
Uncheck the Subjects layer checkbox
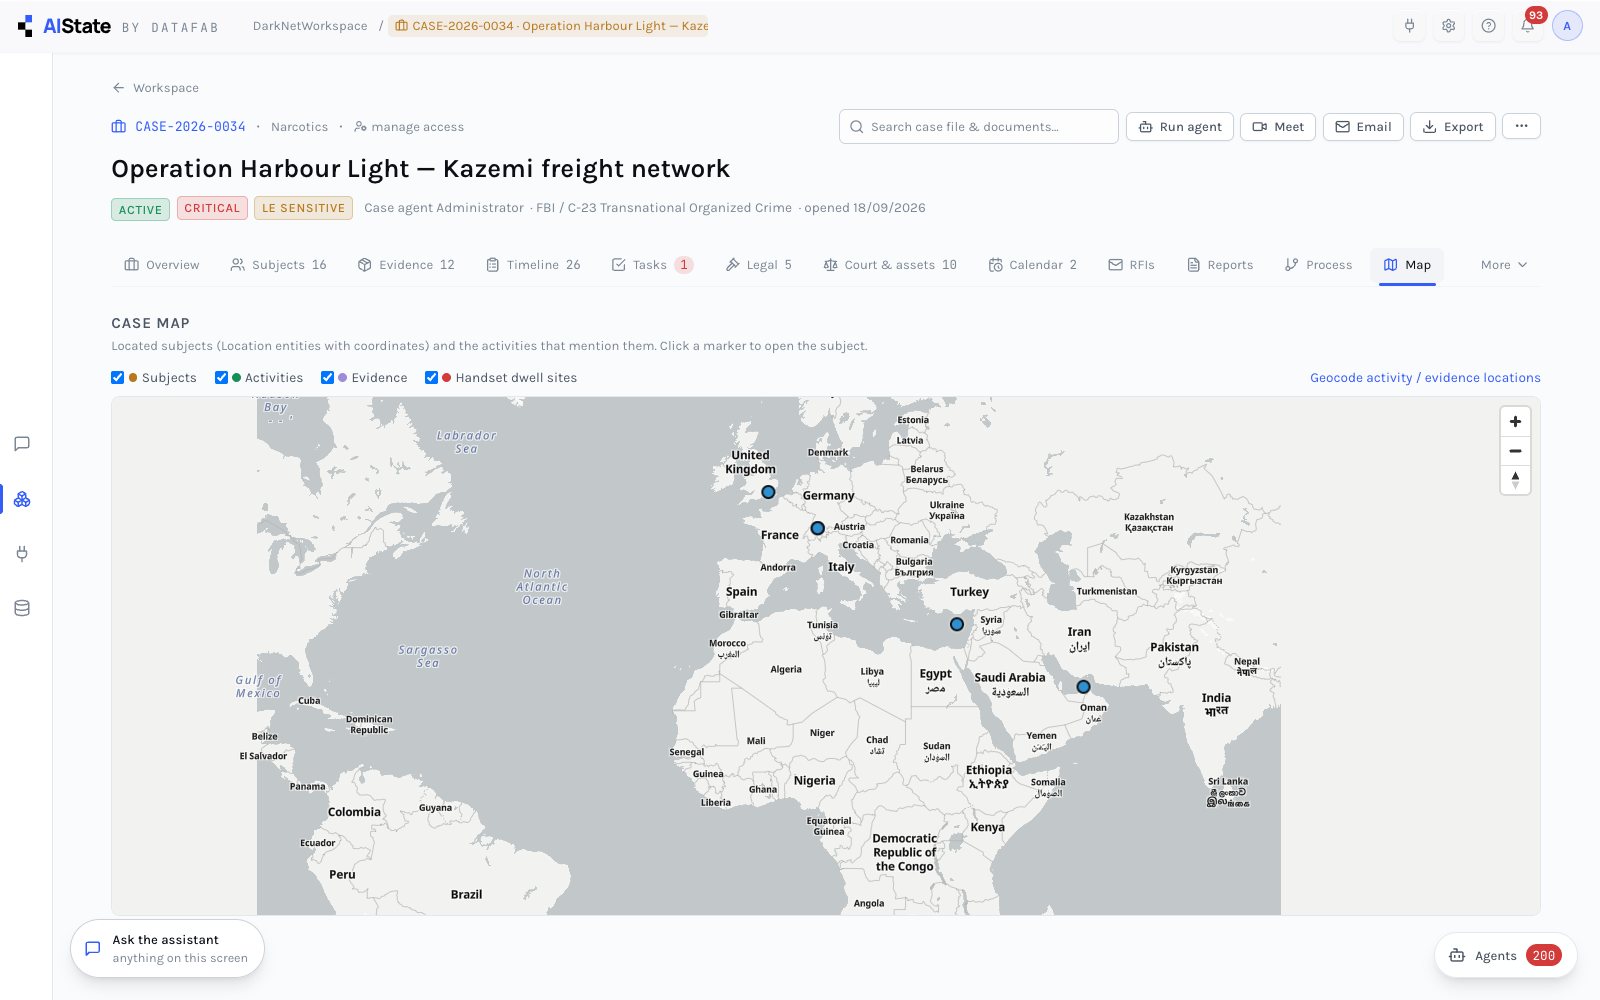click(x=118, y=377)
